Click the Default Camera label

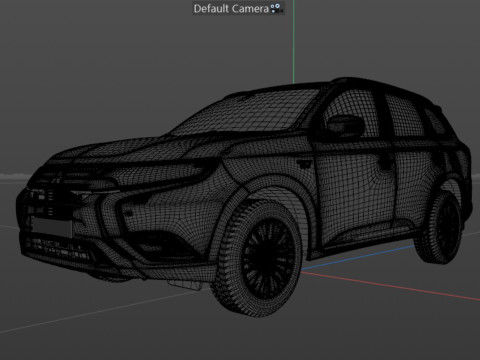coord(231,9)
